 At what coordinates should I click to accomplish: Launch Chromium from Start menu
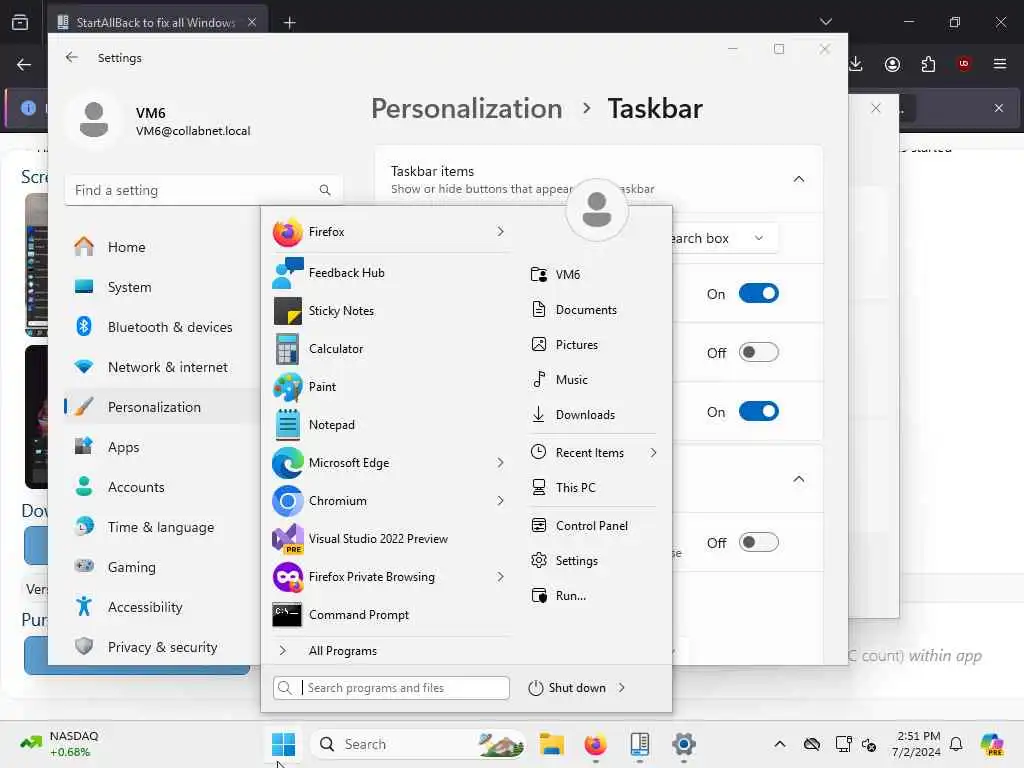[391, 501]
